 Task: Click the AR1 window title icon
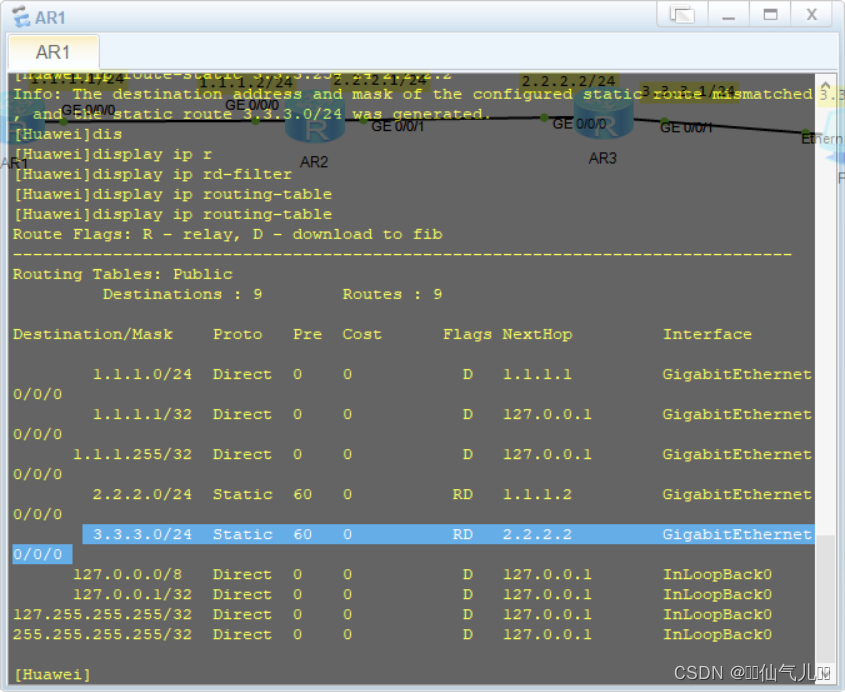tap(21, 17)
